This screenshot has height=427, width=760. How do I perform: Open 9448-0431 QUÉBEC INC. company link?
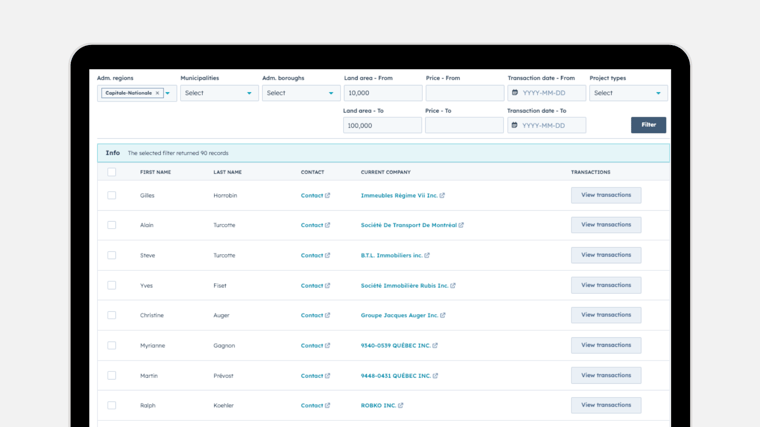[396, 376]
